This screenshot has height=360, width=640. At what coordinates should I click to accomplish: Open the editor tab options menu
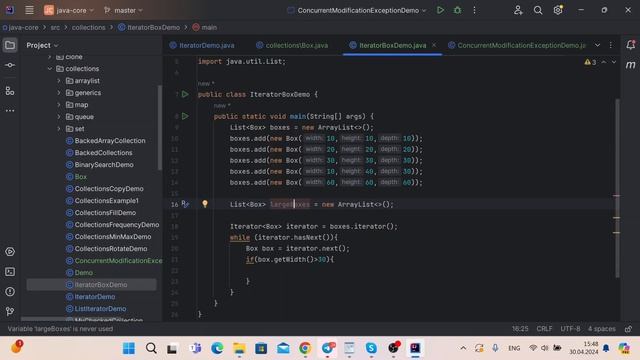point(611,45)
